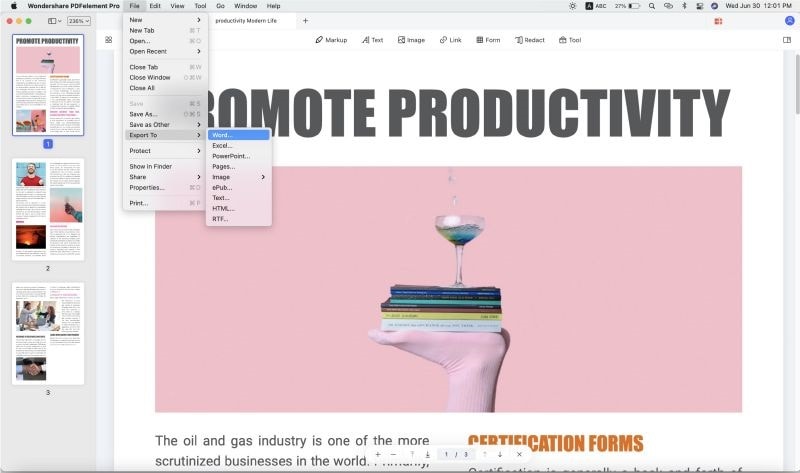The width and height of the screenshot is (800, 473).
Task: Zoom out with the minus in floating bar
Action: click(x=393, y=454)
